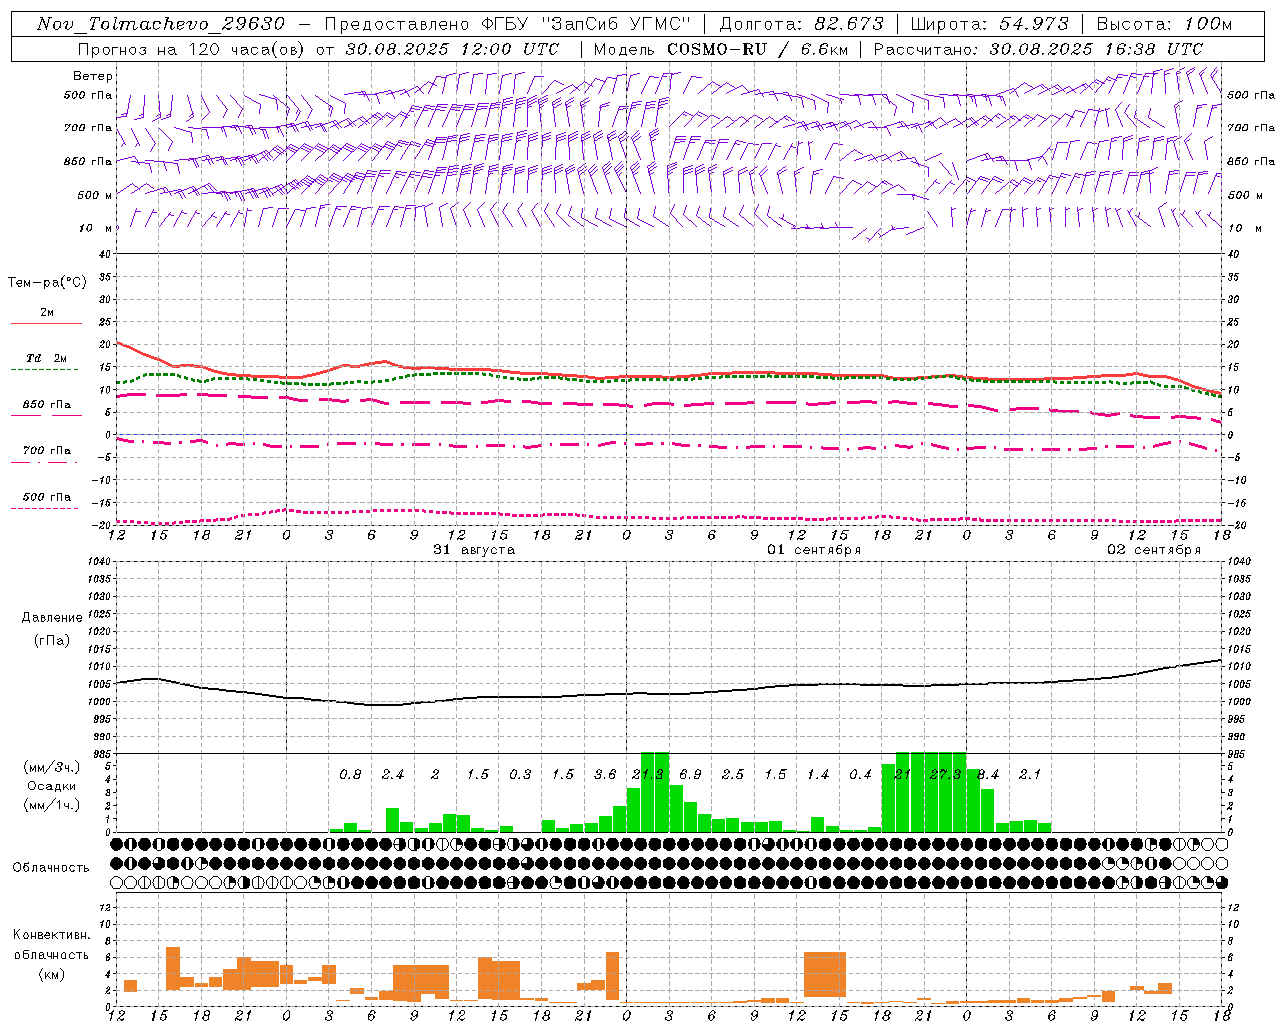Click the 6.9 precipitation total

point(690,775)
